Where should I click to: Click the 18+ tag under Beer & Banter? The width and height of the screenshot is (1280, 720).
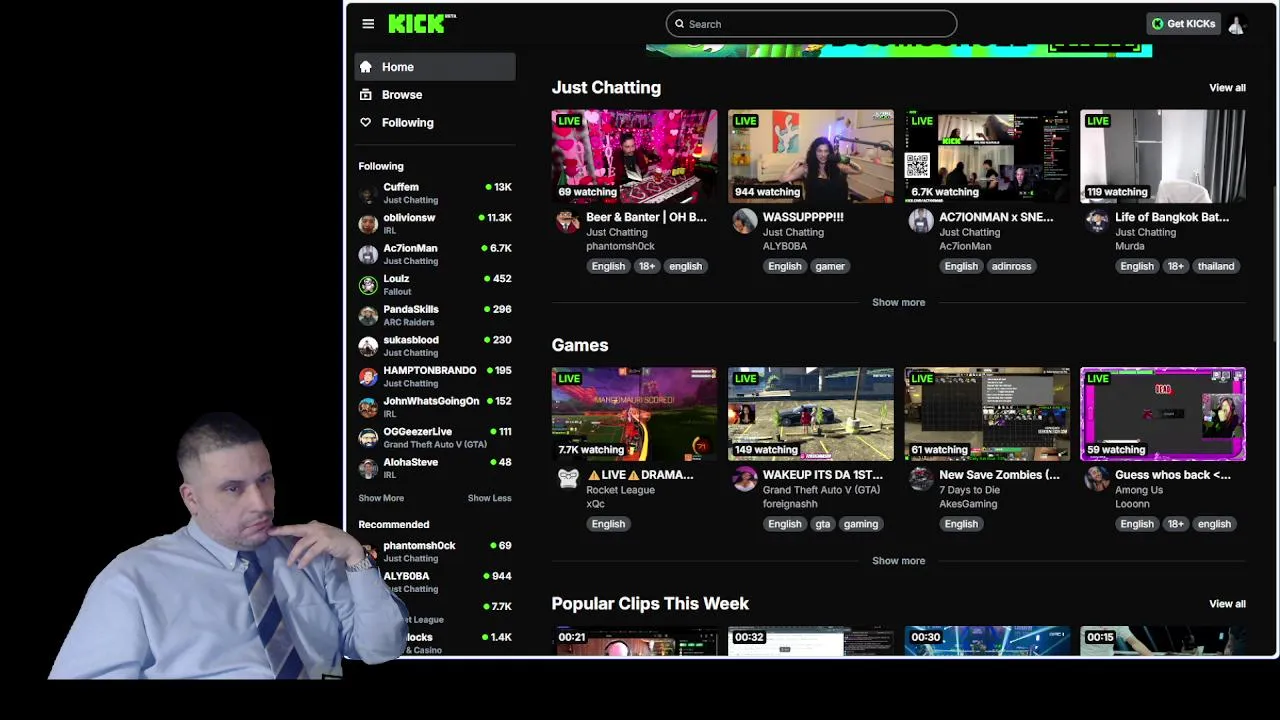click(647, 266)
